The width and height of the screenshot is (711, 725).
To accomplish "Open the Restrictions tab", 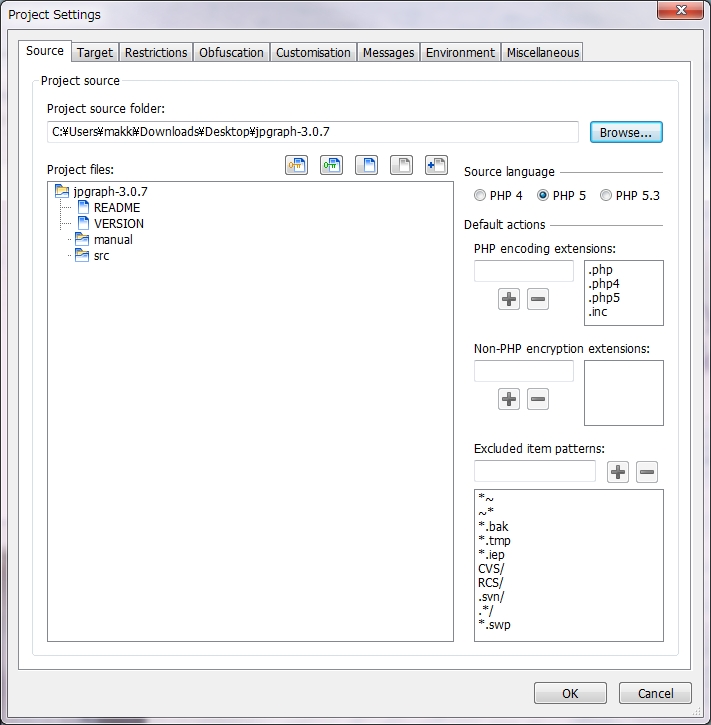I will pos(156,53).
